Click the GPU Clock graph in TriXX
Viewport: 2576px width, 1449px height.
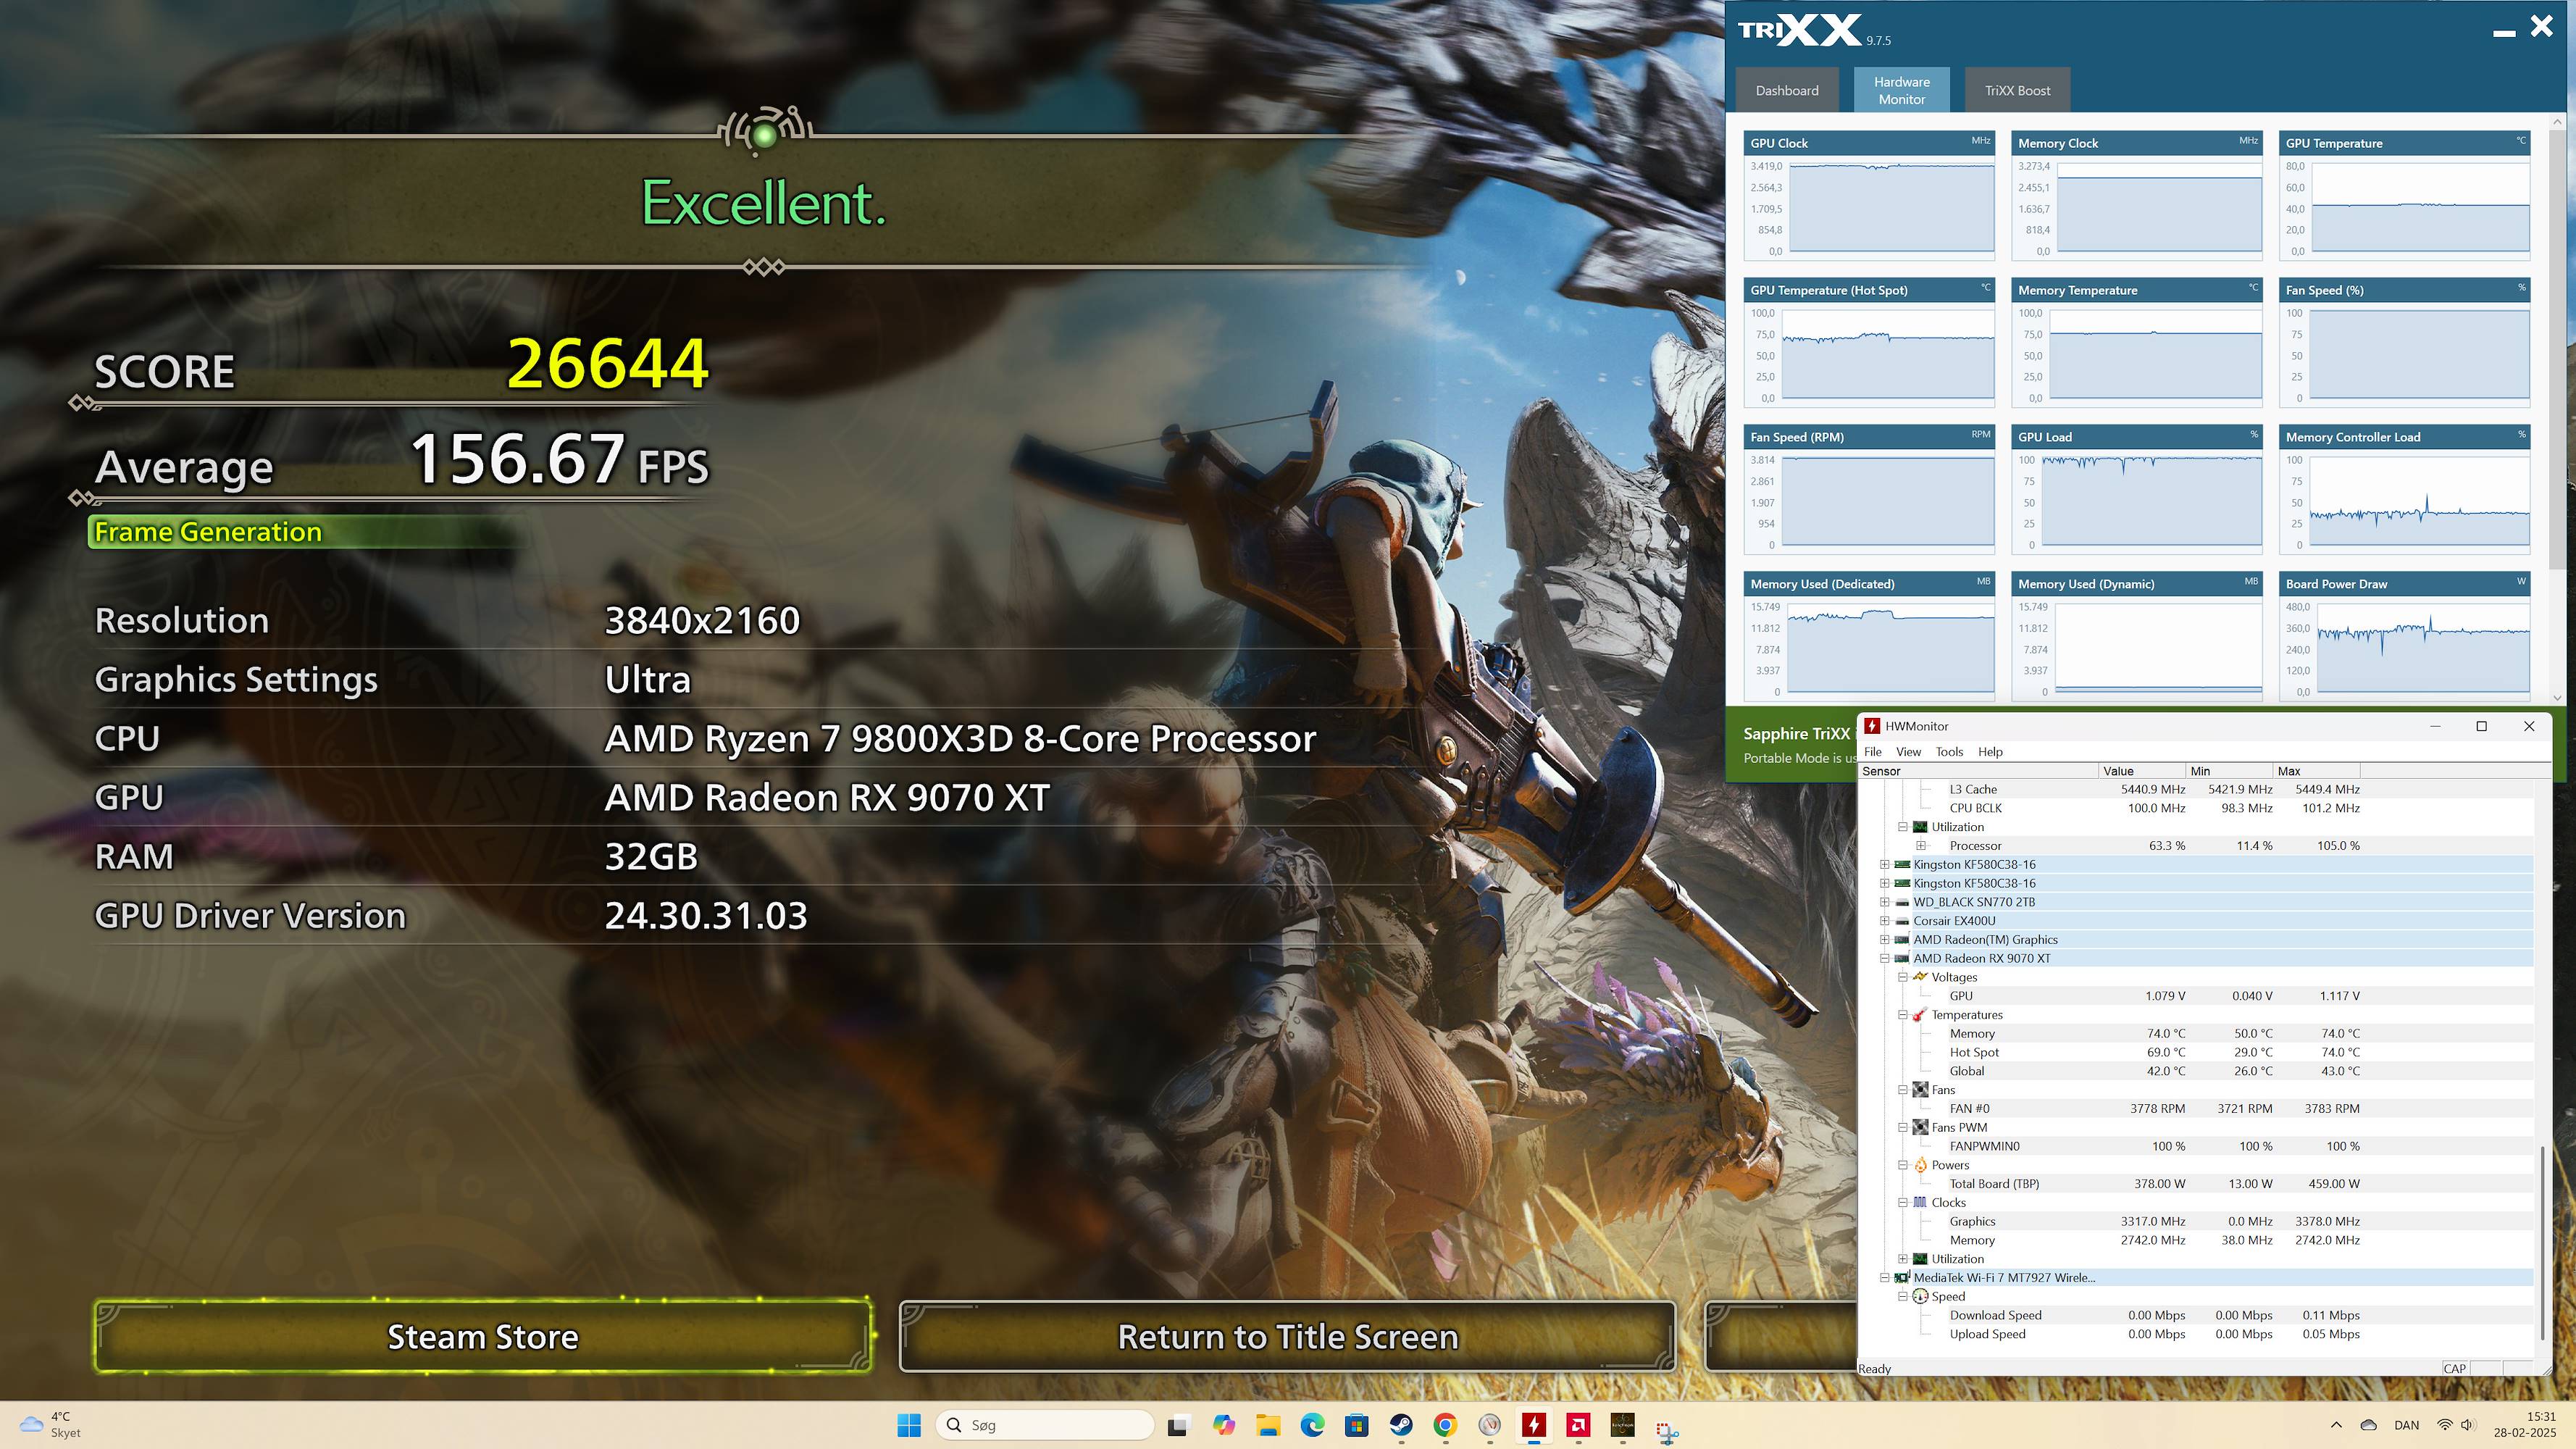coord(1869,195)
